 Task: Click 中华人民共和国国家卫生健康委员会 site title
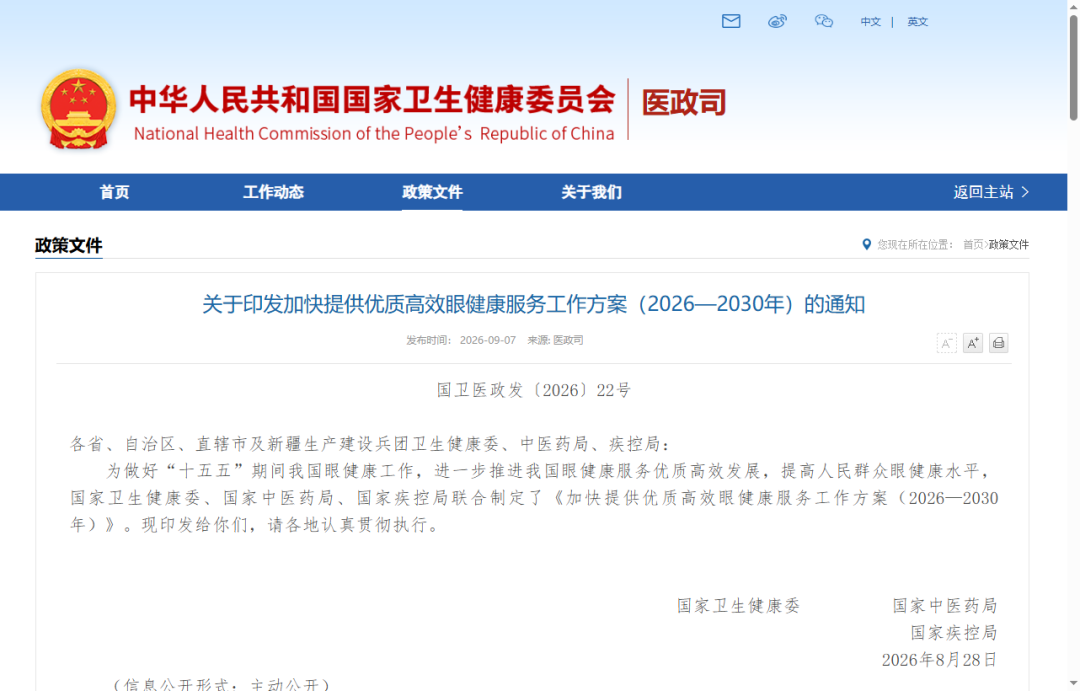pos(373,99)
